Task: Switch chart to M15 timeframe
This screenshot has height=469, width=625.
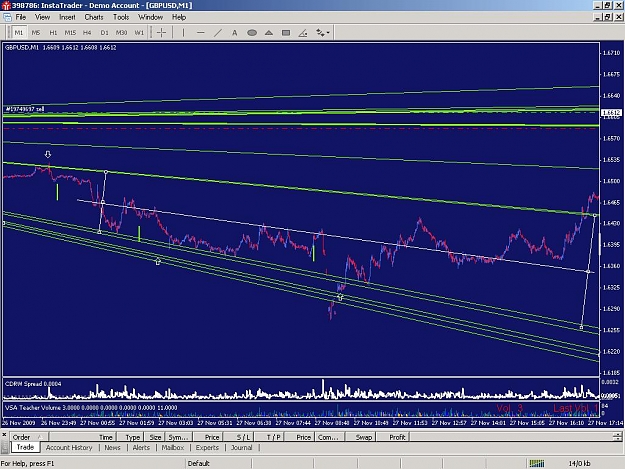Action: (70, 33)
